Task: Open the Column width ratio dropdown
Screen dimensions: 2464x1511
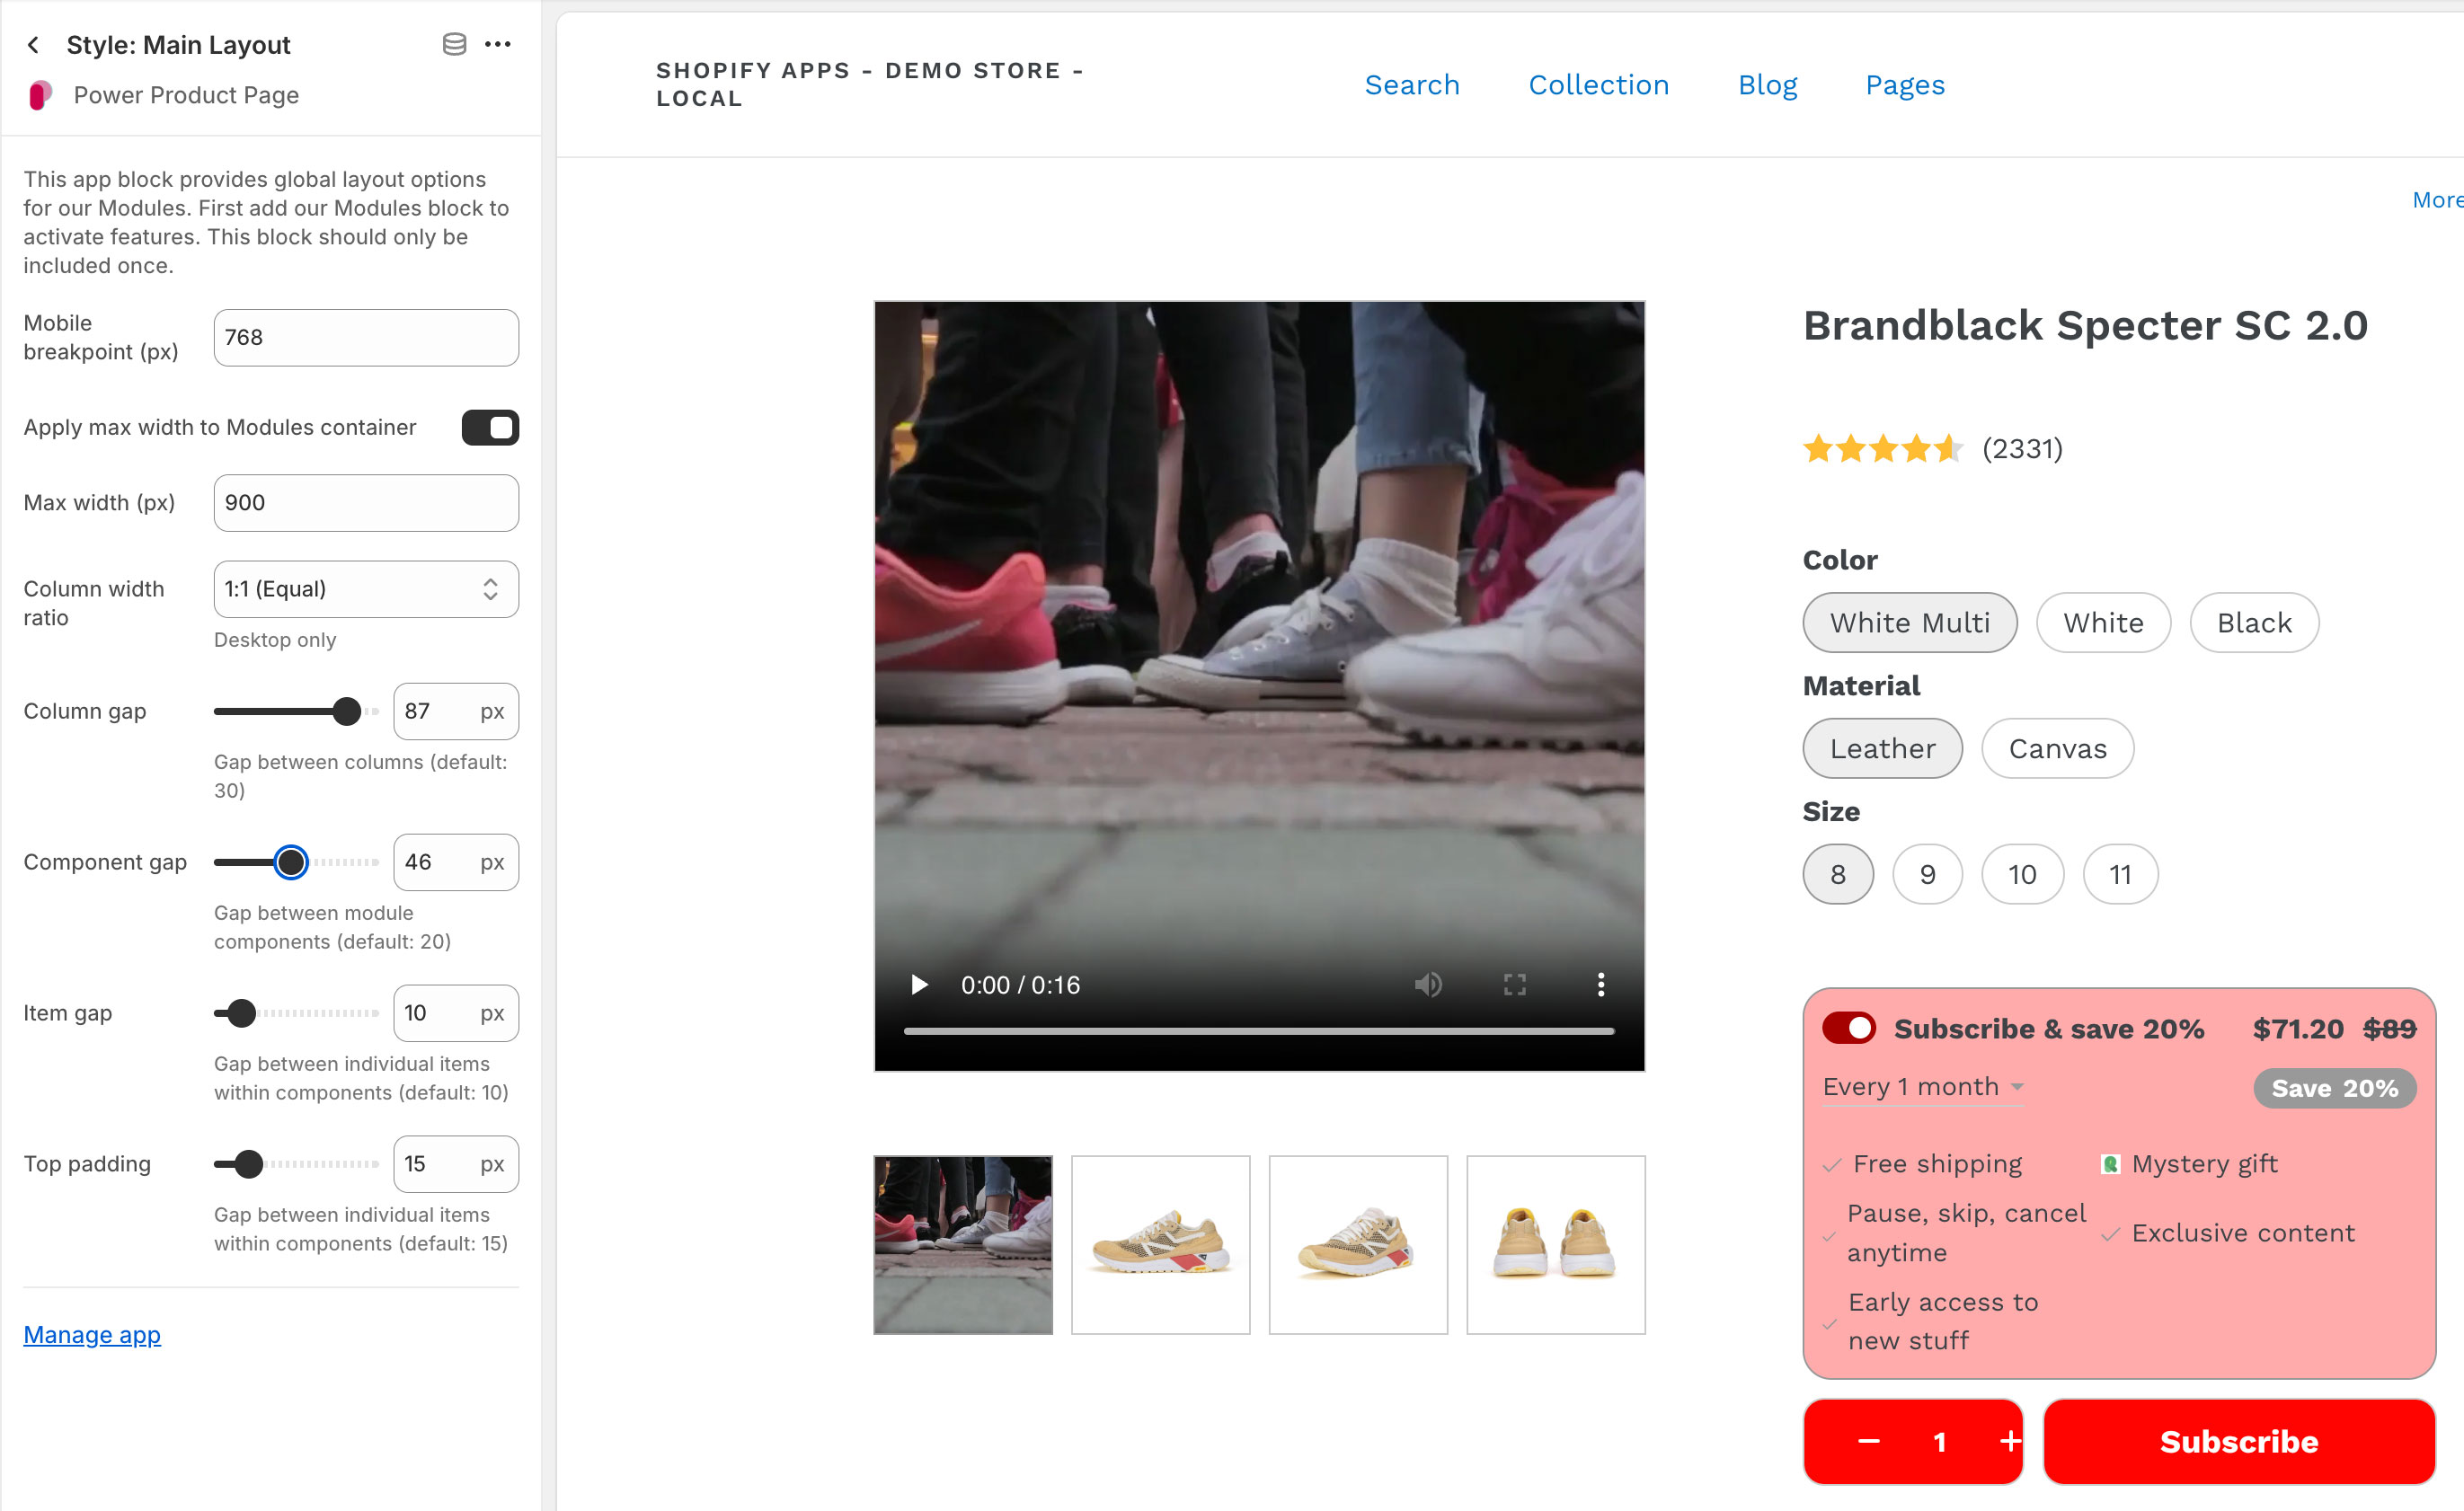Action: click(365, 589)
